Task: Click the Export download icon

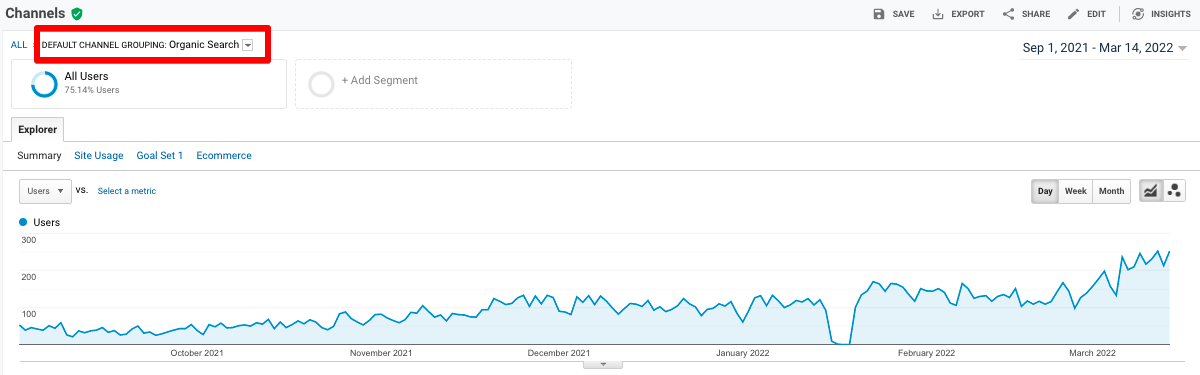Action: click(938, 14)
